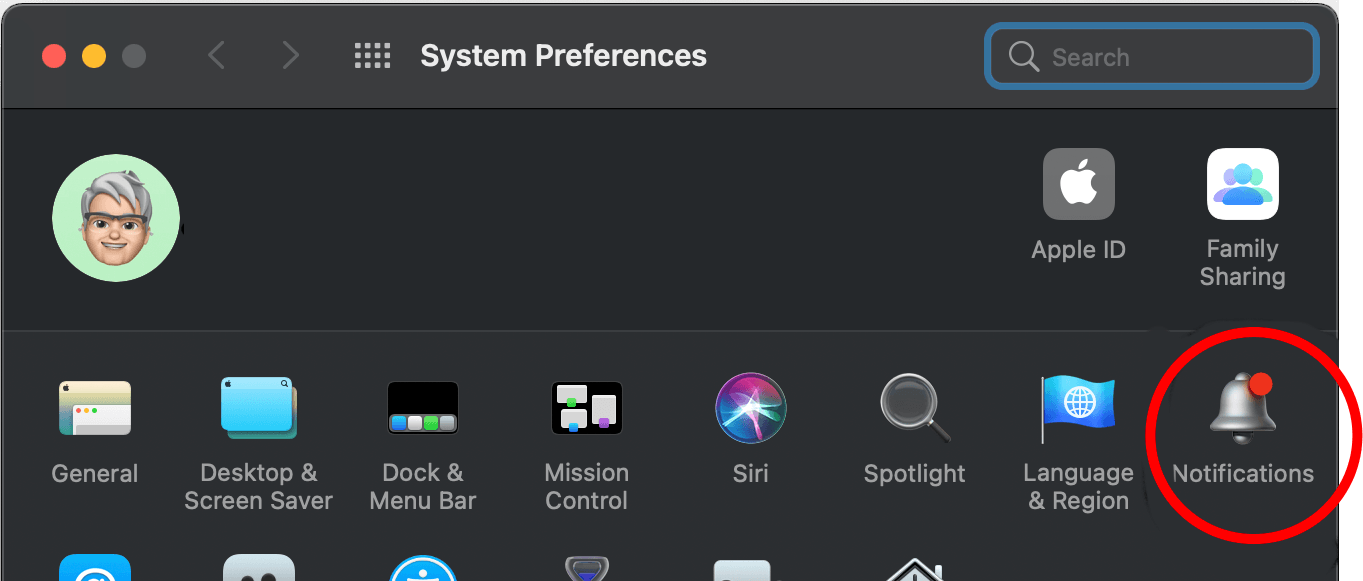This screenshot has width=1363, height=581.
Task: Go back with the left chevron
Action: (215, 55)
